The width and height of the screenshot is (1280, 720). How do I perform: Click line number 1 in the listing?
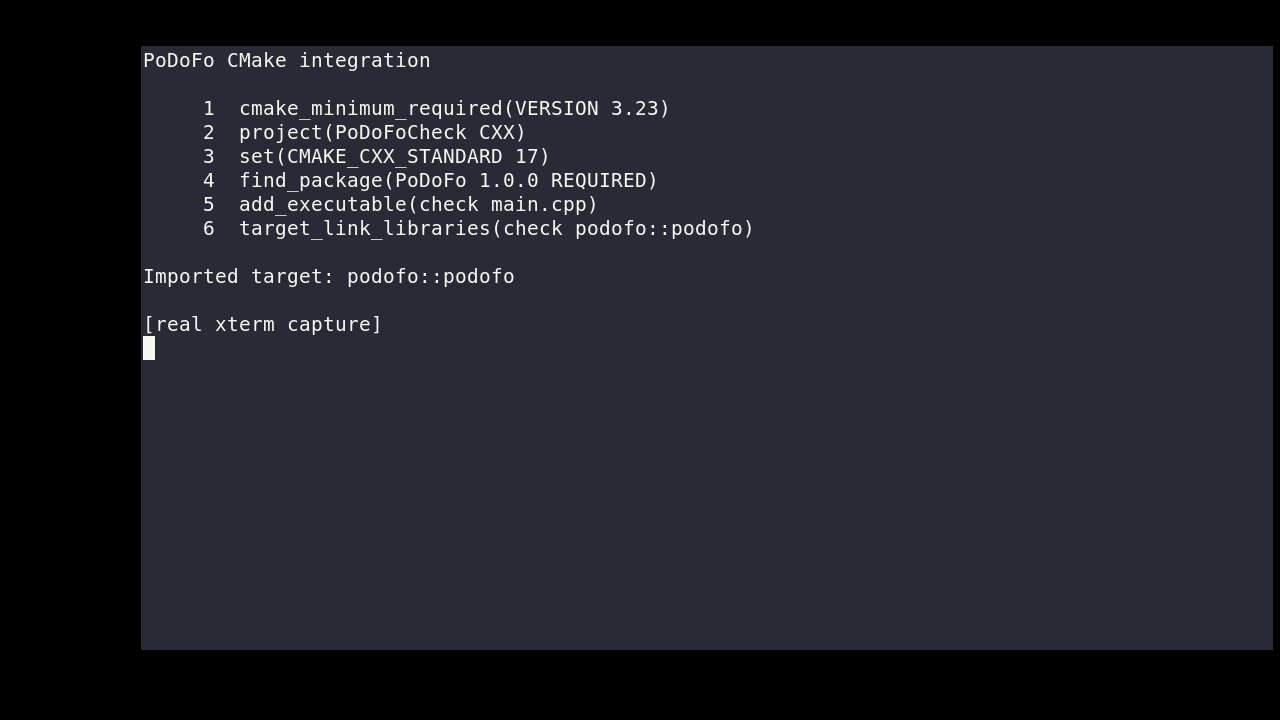209,109
